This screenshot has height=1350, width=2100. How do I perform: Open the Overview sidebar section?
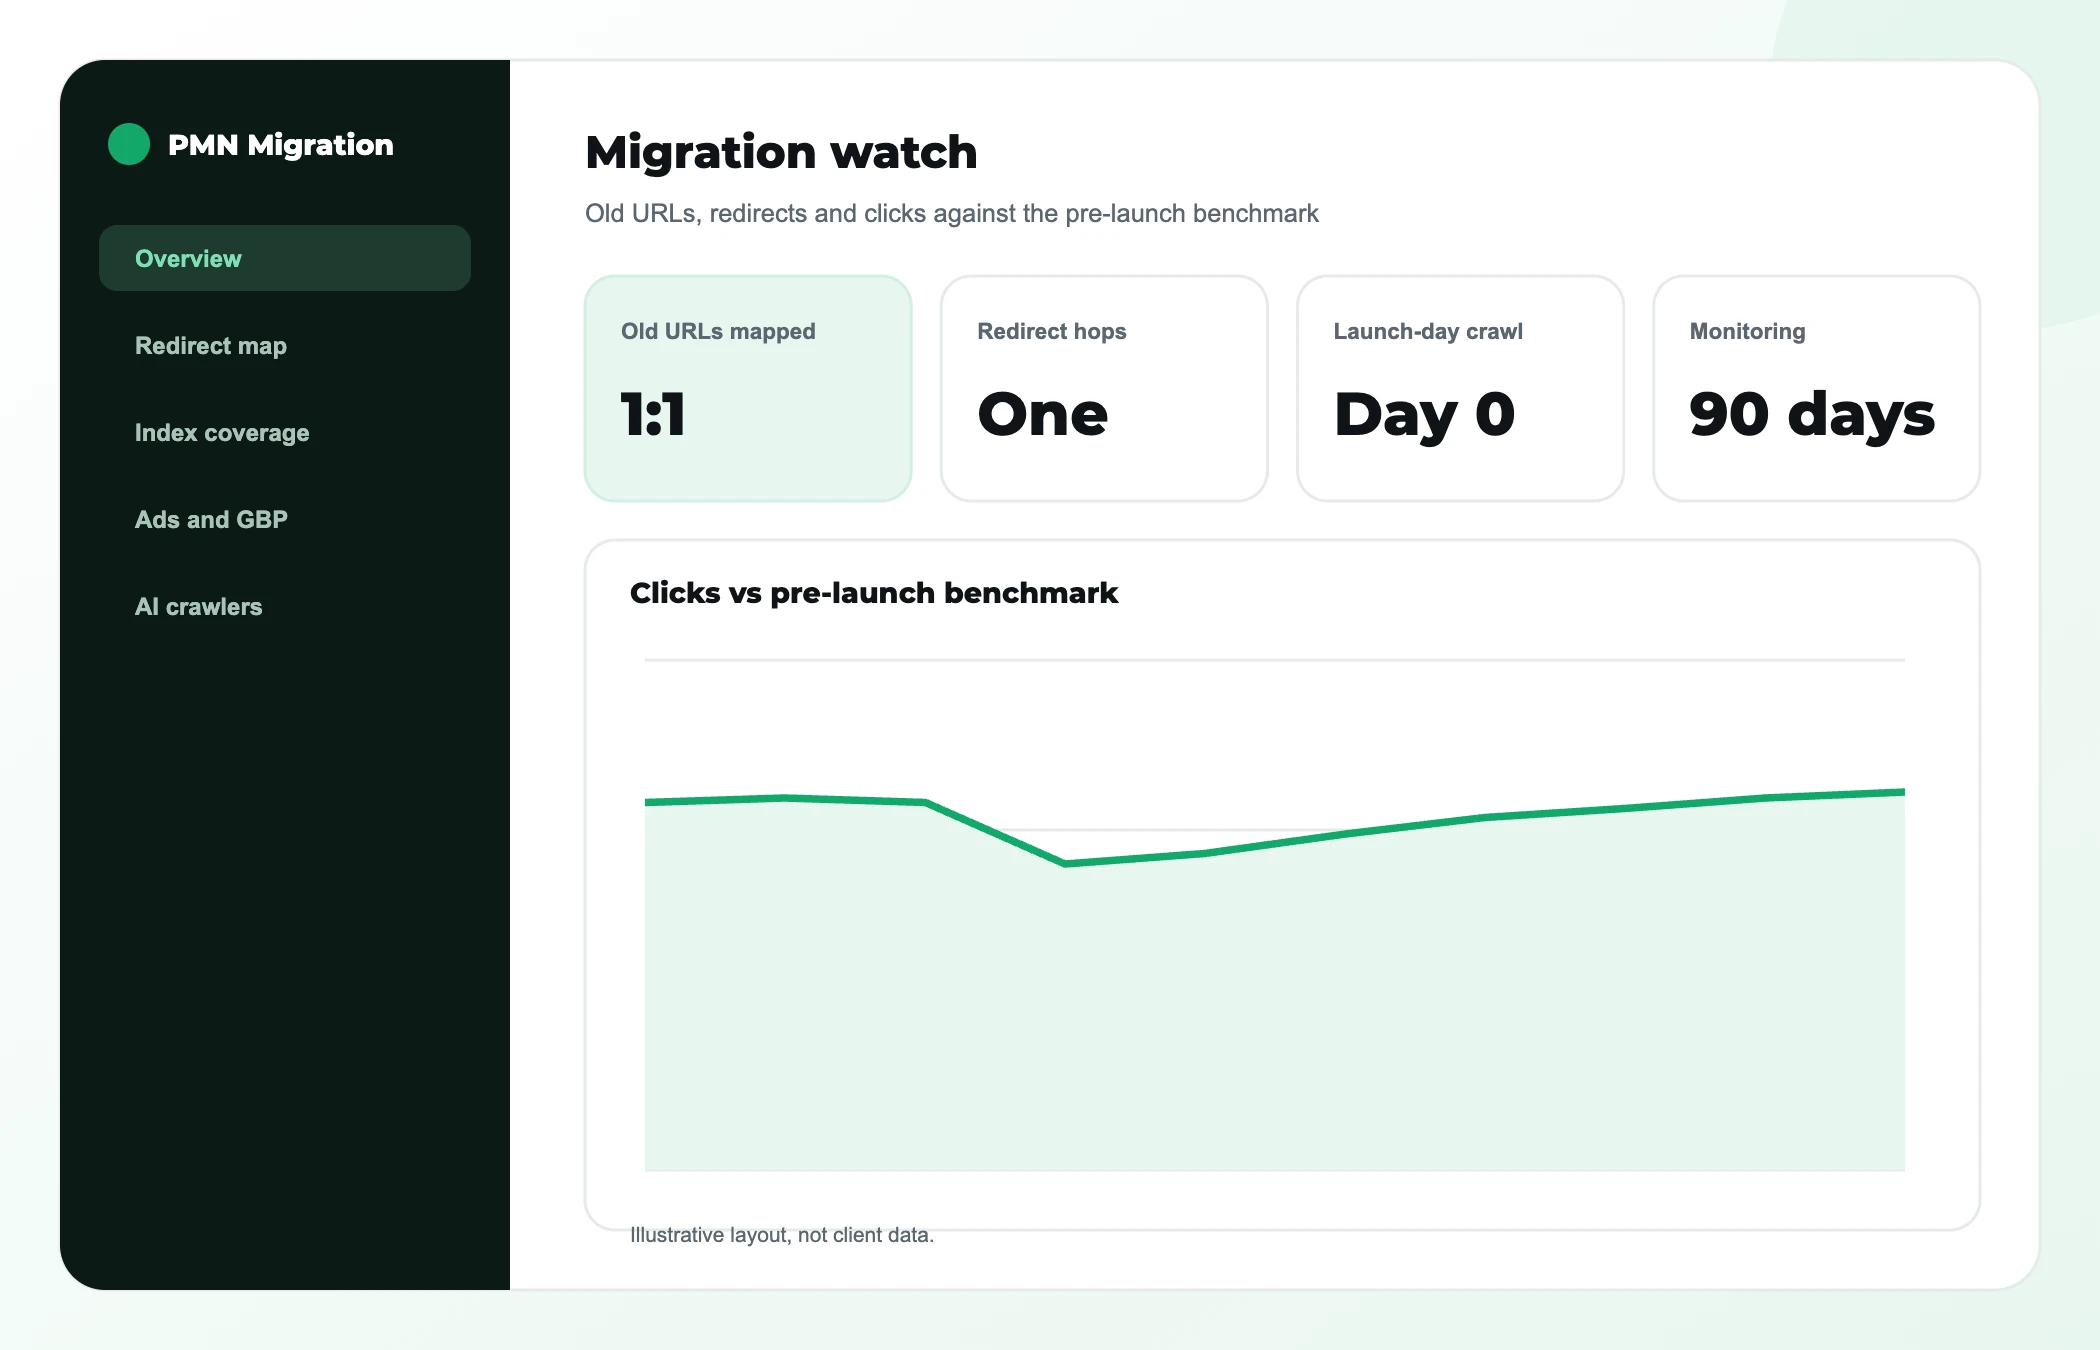(285, 258)
